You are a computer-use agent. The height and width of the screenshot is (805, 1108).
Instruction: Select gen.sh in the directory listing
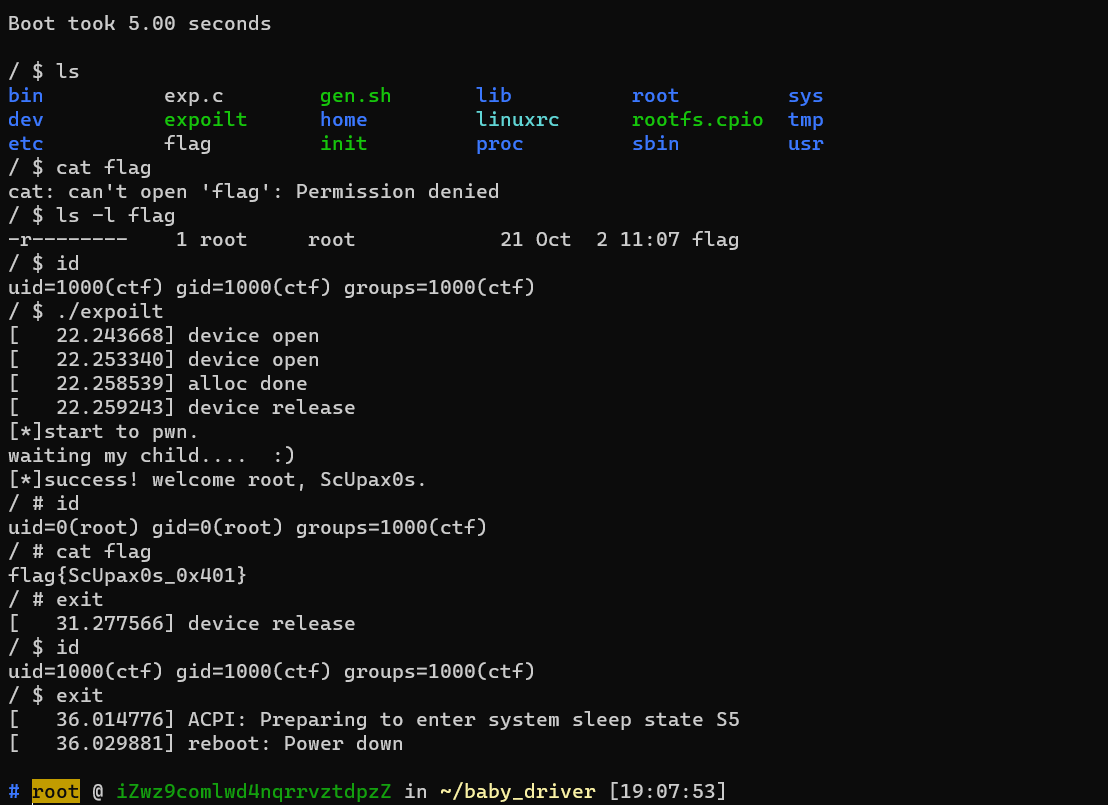pyautogui.click(x=355, y=96)
